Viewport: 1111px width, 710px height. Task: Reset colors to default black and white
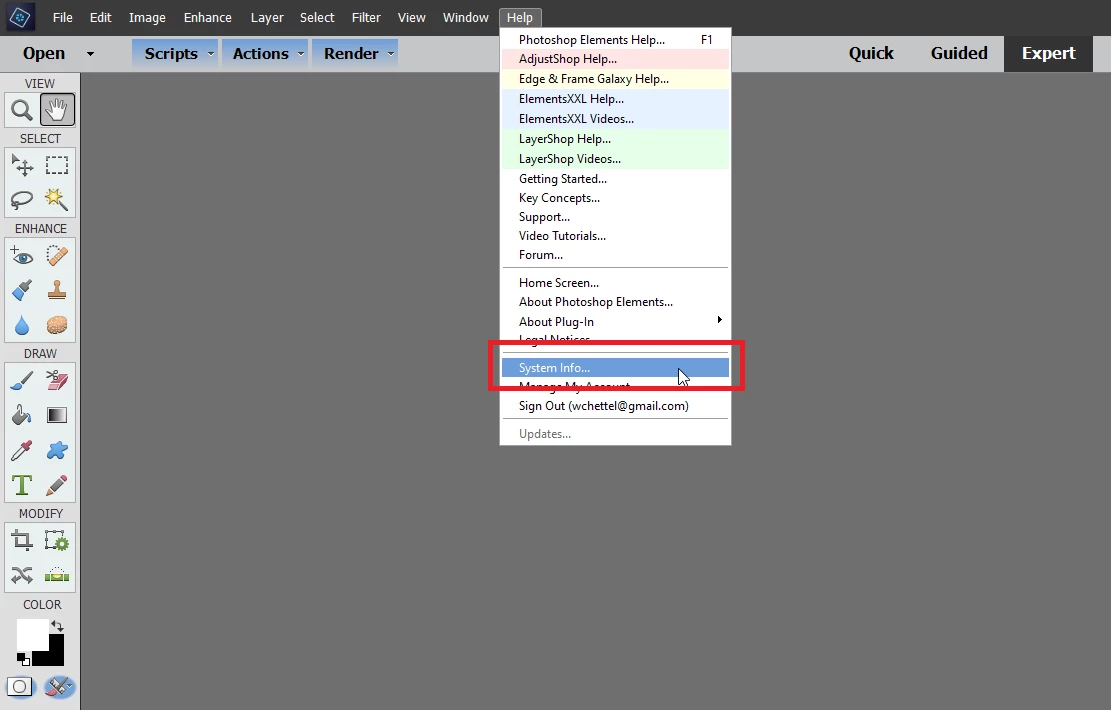[x=23, y=660]
